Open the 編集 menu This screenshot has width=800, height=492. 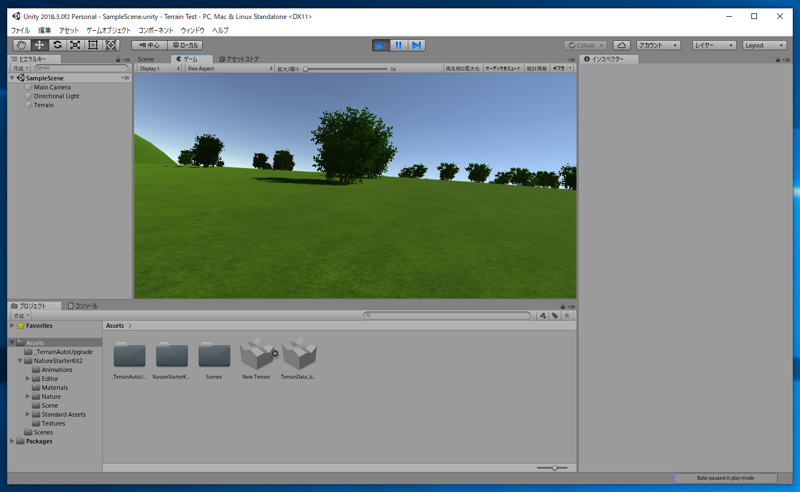(44, 31)
